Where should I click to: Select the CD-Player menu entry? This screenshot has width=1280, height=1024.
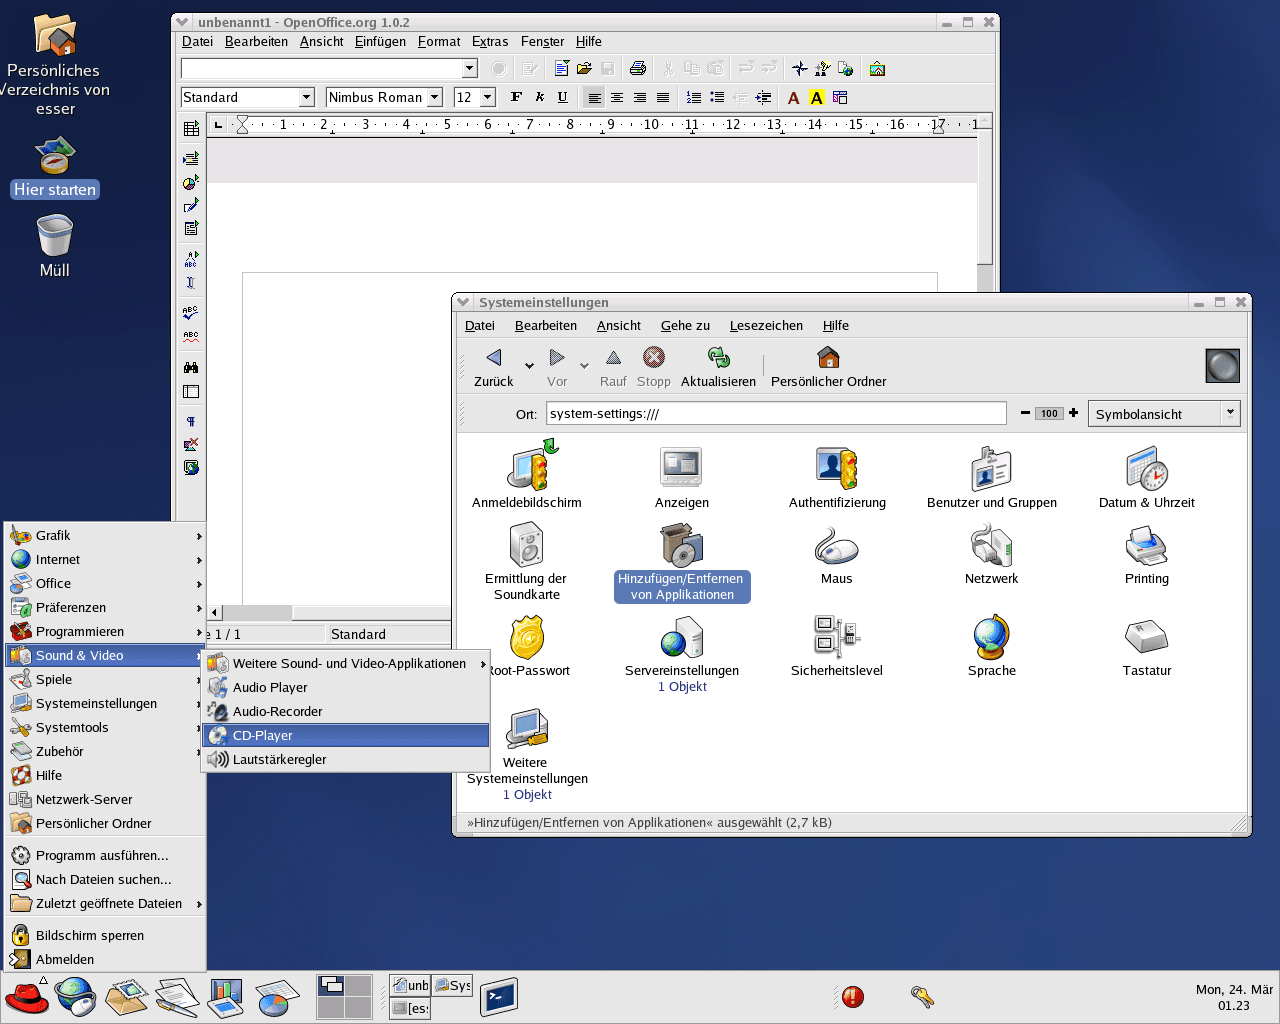[x=264, y=735]
